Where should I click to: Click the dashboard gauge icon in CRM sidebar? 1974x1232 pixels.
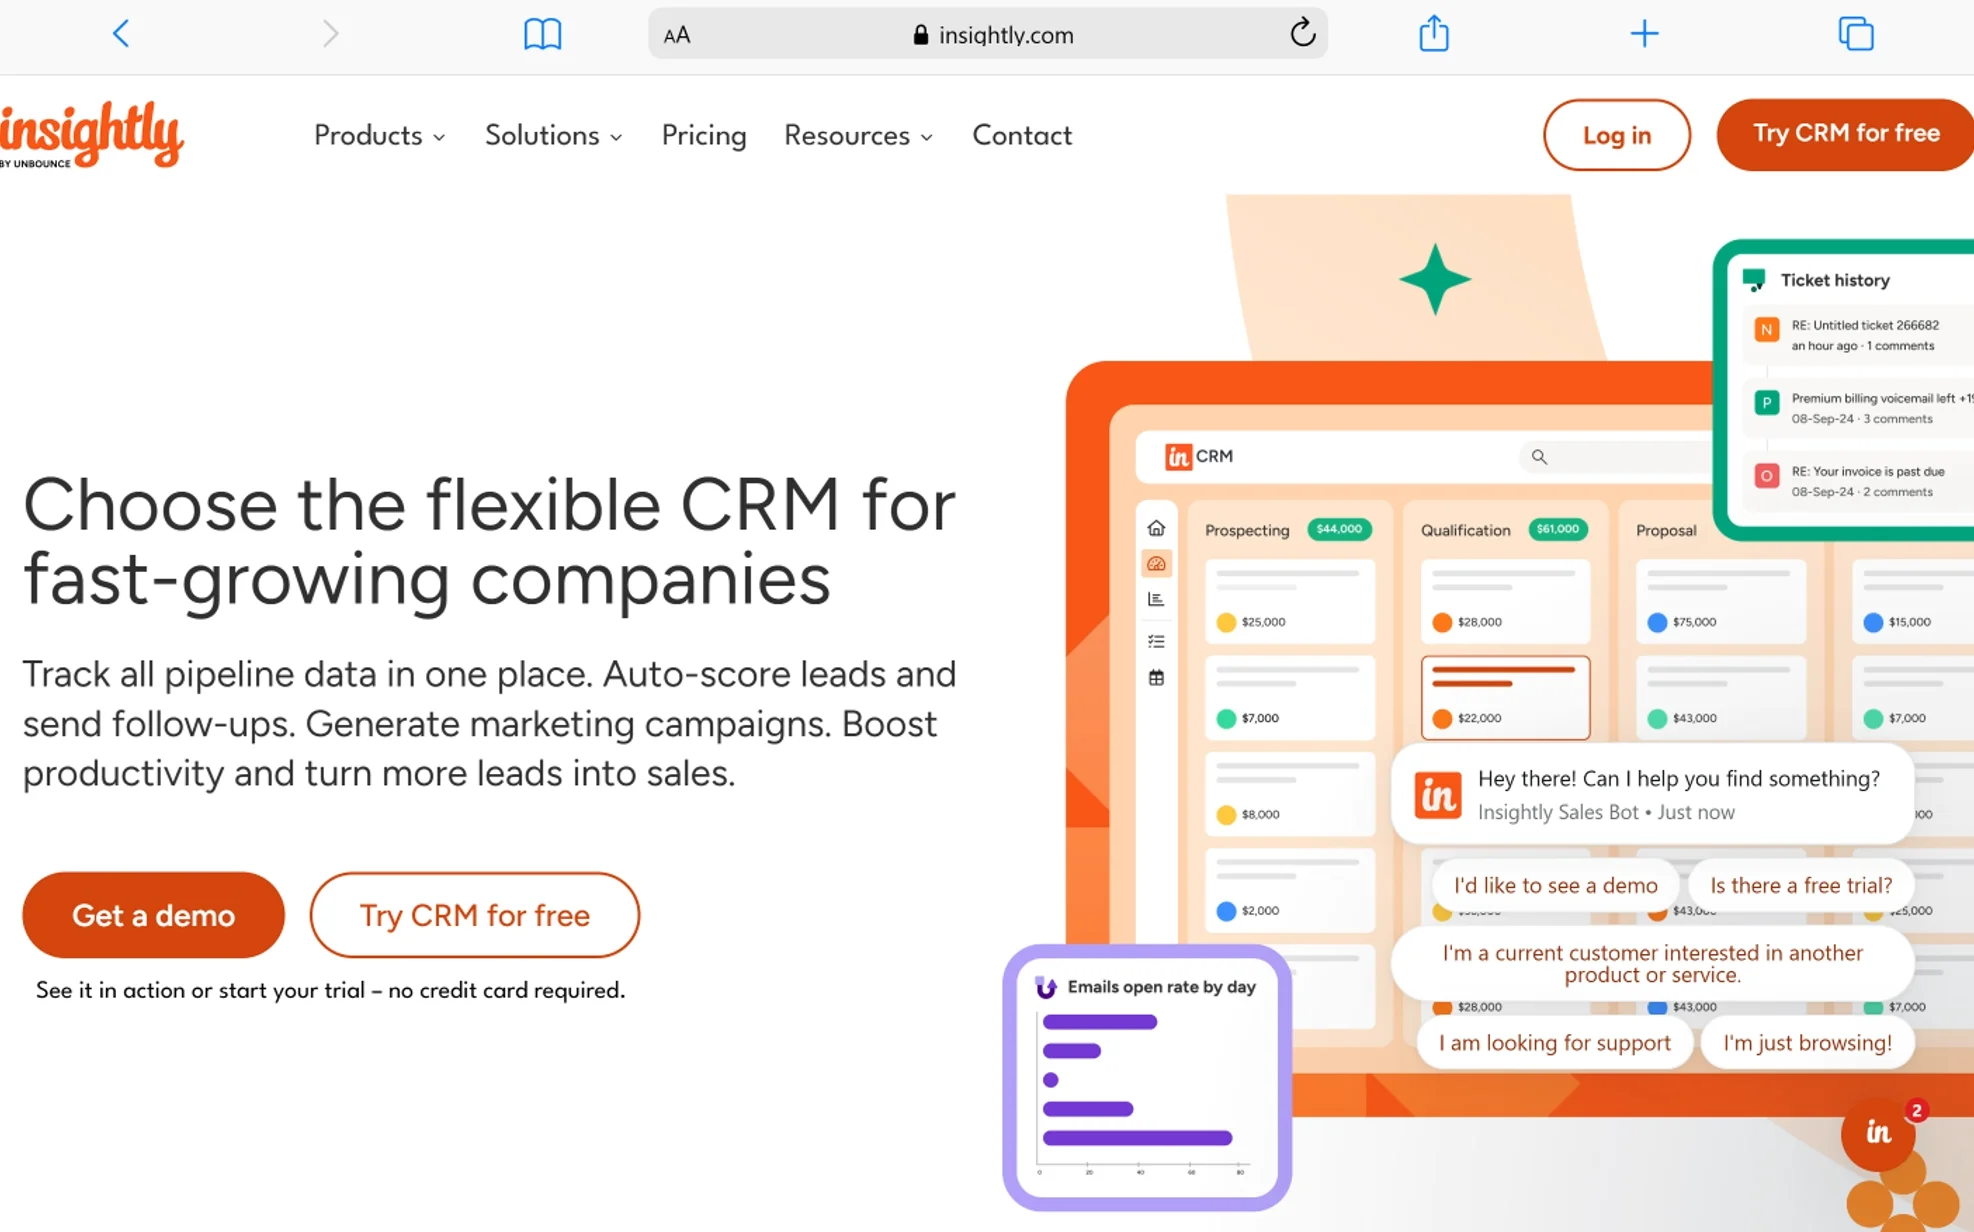pyautogui.click(x=1156, y=564)
